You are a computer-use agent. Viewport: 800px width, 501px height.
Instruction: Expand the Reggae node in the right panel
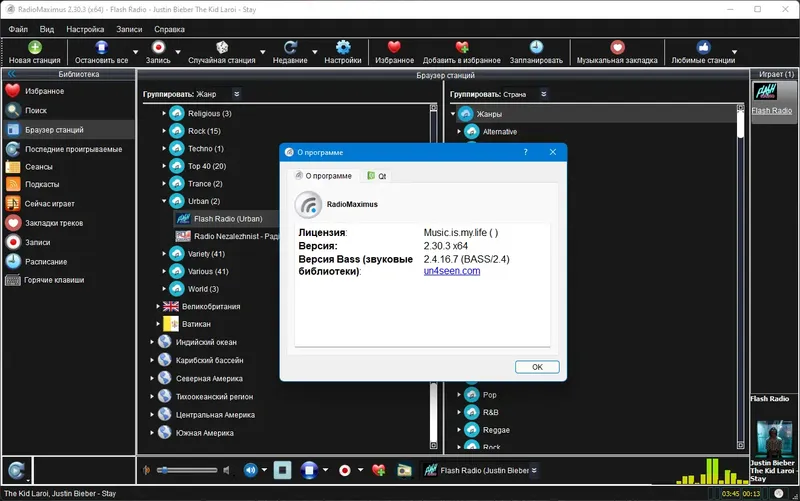(459, 430)
